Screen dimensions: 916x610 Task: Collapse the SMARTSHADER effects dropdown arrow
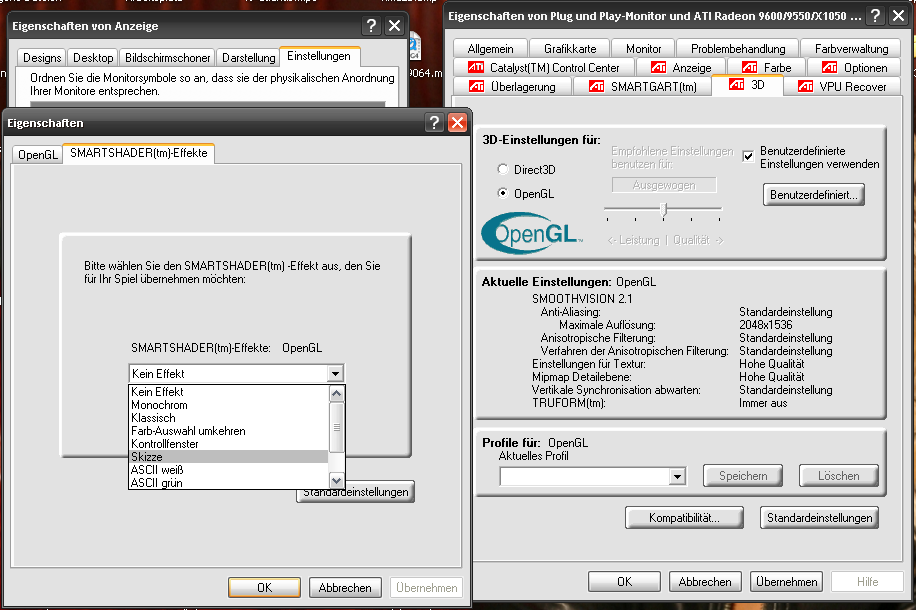pos(335,373)
